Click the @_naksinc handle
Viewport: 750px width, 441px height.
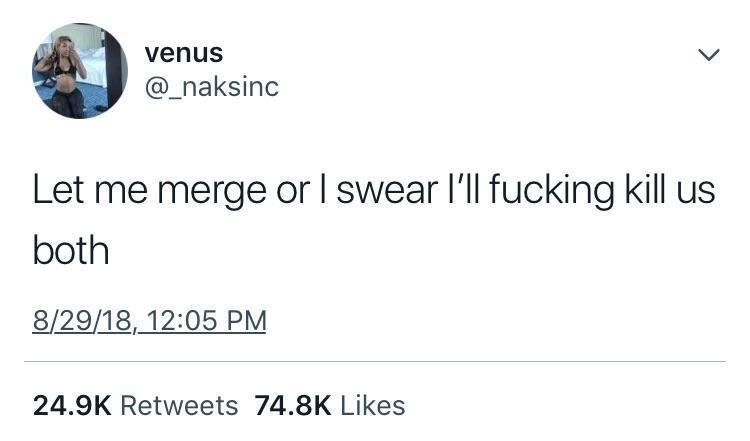click(x=211, y=88)
